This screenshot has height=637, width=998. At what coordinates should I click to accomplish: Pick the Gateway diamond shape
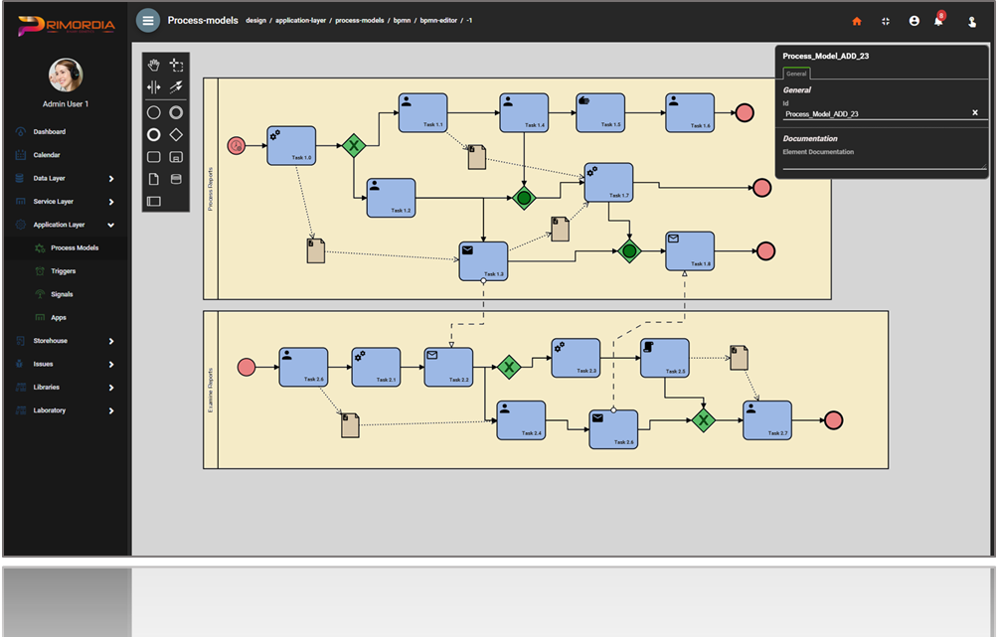[x=176, y=134]
